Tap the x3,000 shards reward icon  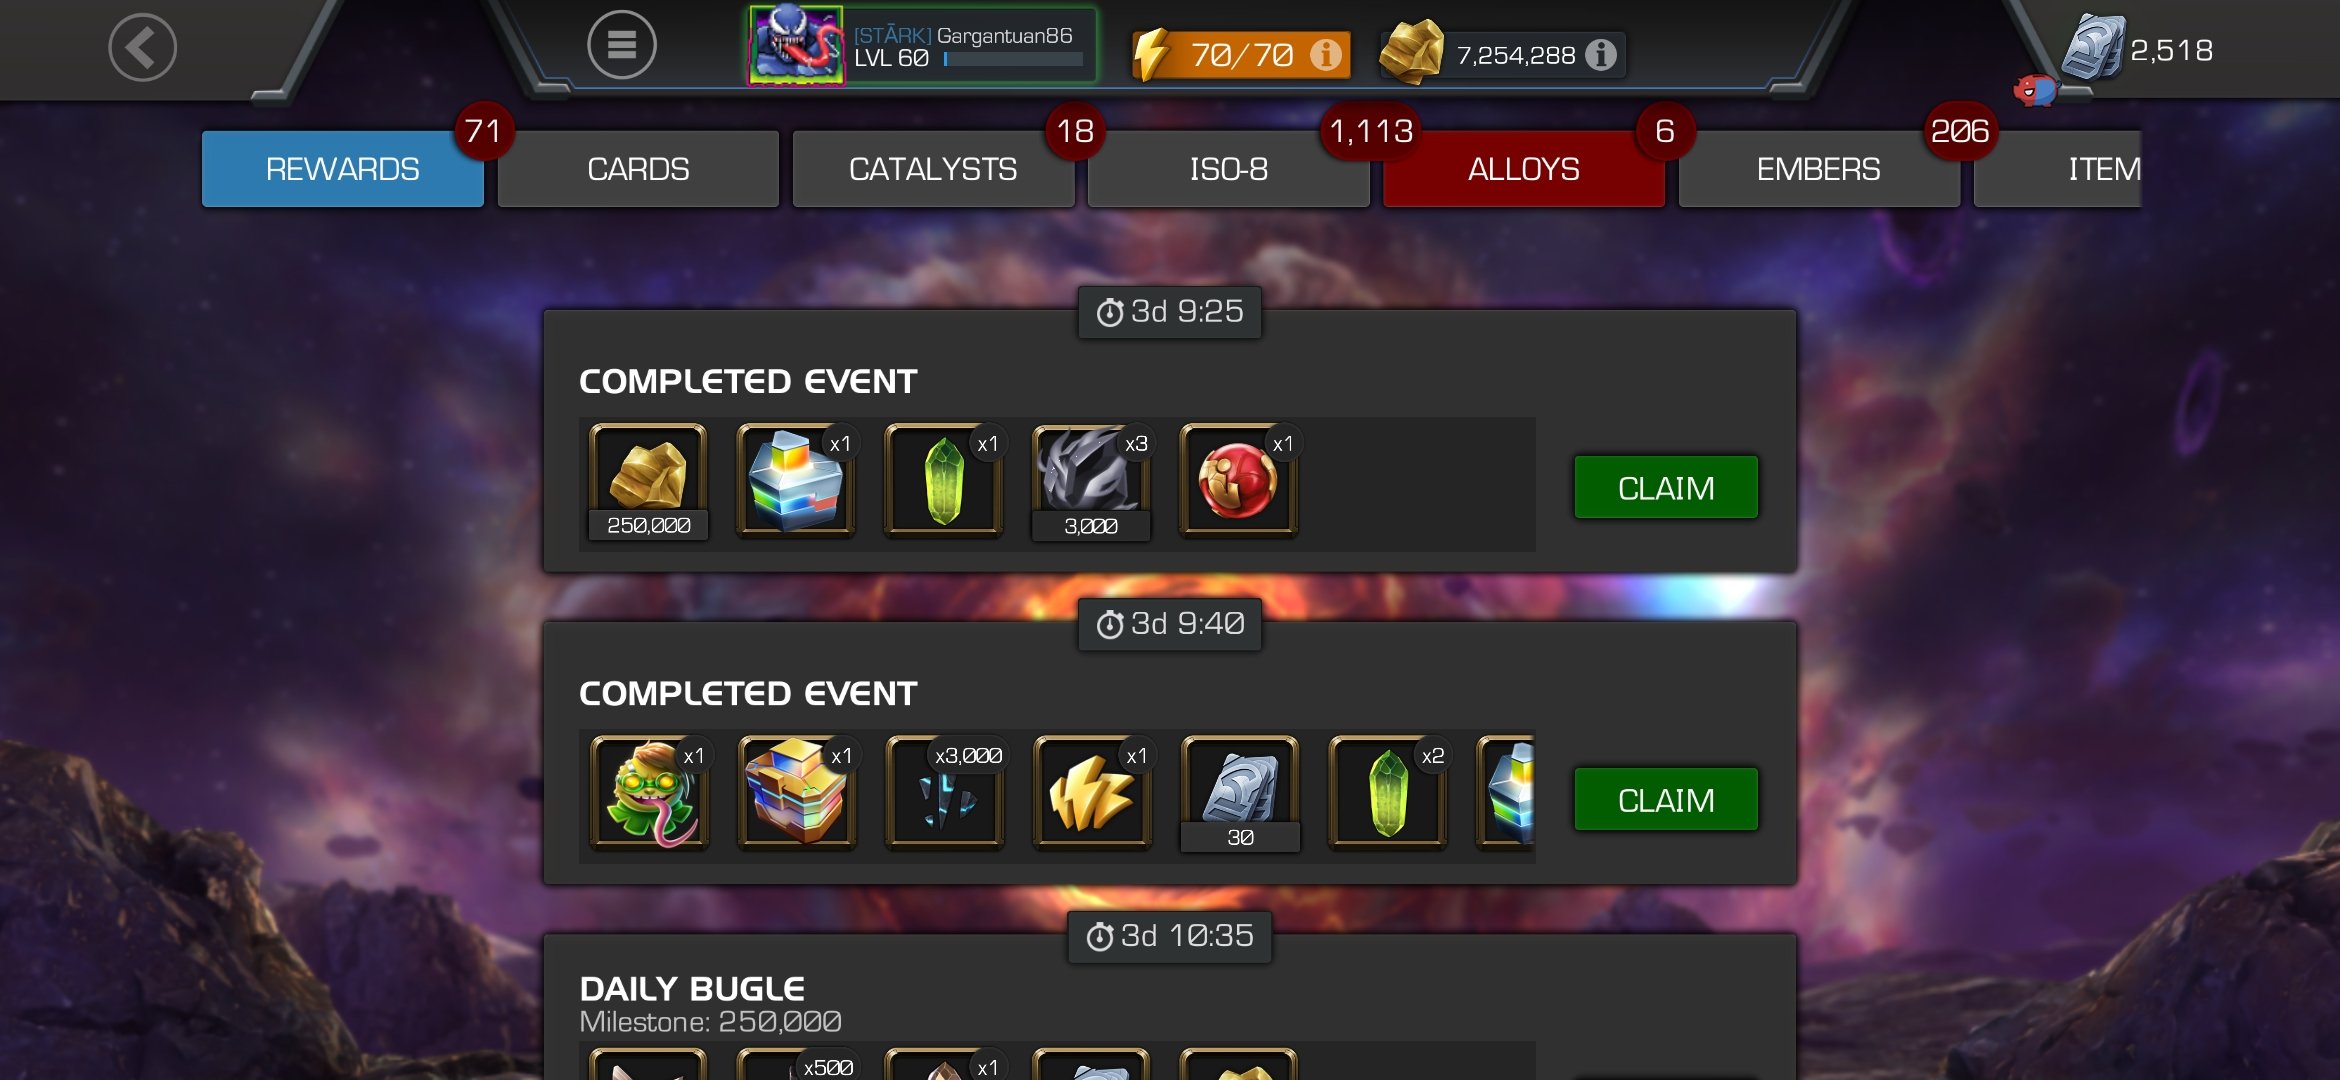pyautogui.click(x=945, y=794)
